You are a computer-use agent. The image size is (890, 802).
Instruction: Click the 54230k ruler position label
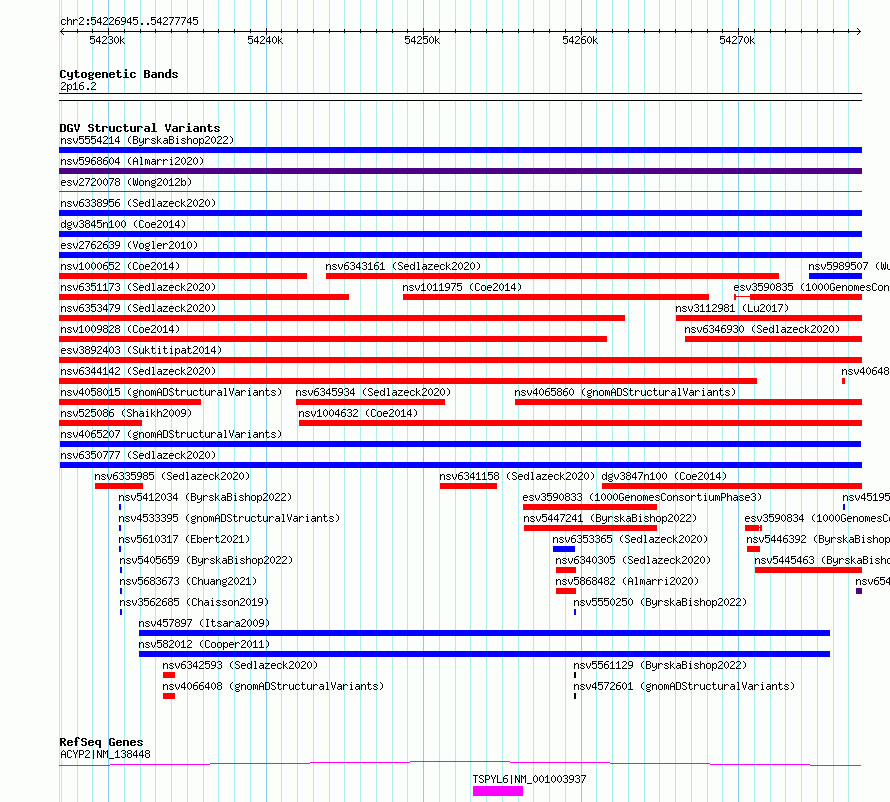pos(107,40)
